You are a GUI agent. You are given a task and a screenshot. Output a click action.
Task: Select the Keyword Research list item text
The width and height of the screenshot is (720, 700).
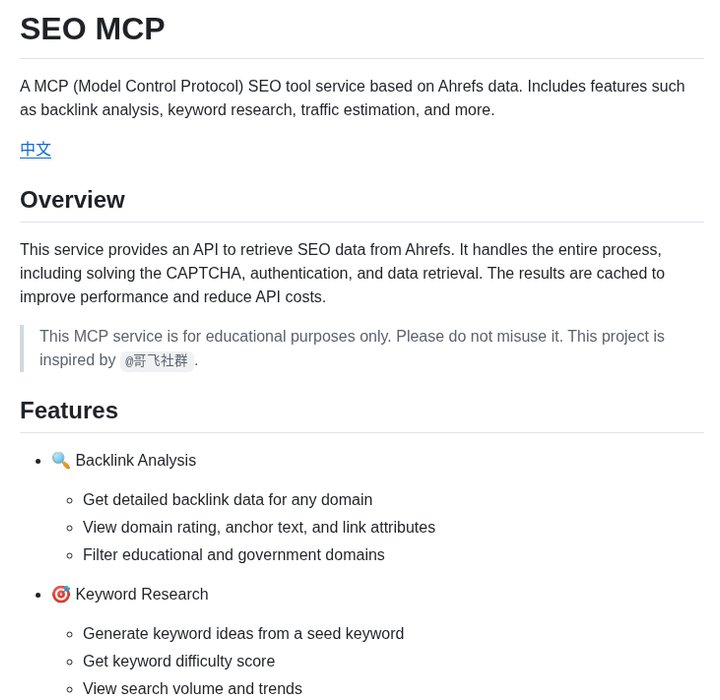pyautogui.click(x=141, y=594)
